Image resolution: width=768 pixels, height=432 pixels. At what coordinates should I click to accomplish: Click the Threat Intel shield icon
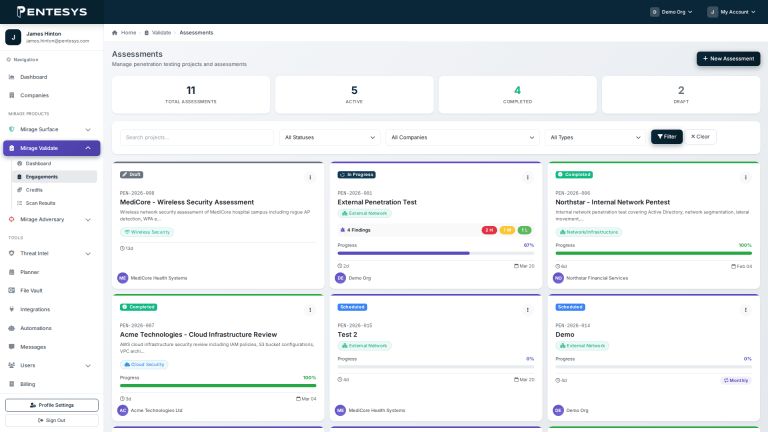pyautogui.click(x=12, y=253)
